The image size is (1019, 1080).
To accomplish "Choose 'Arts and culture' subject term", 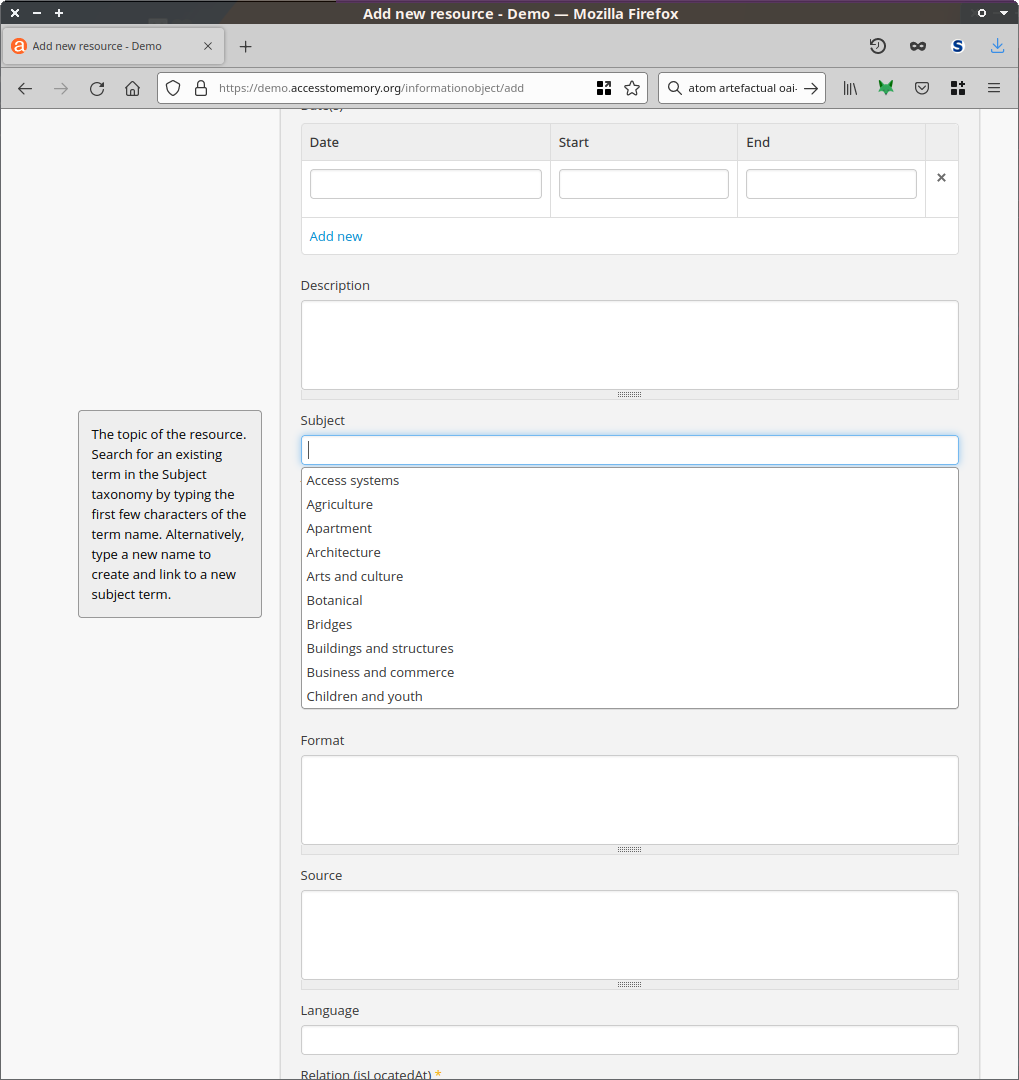I will pos(355,576).
